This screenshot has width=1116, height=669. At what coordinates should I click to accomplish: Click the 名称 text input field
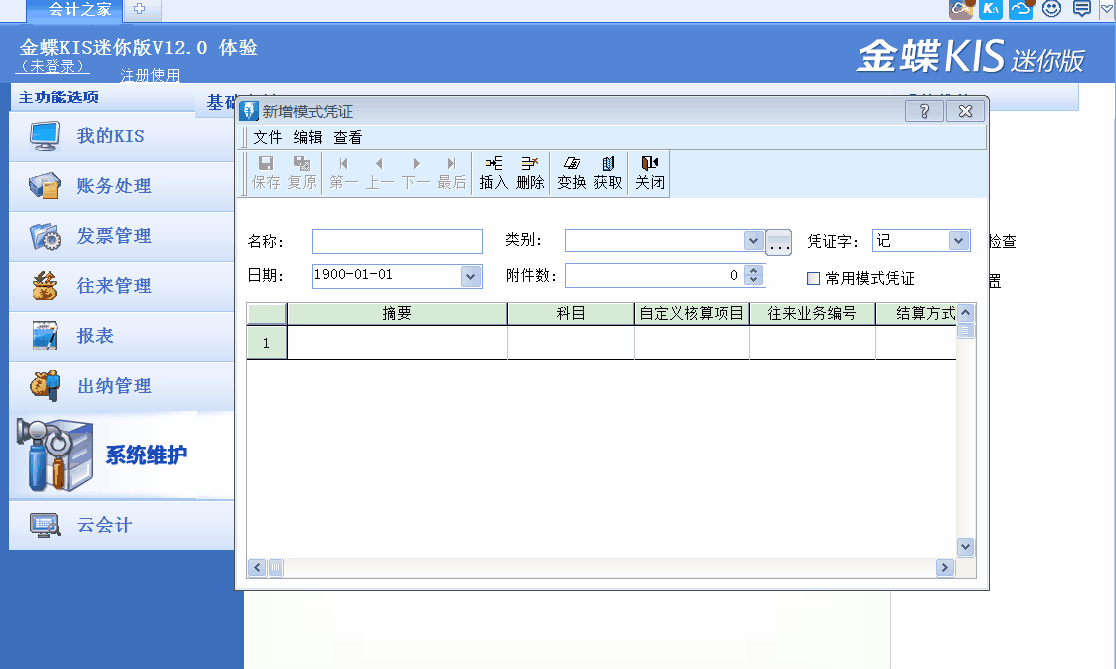coord(397,241)
